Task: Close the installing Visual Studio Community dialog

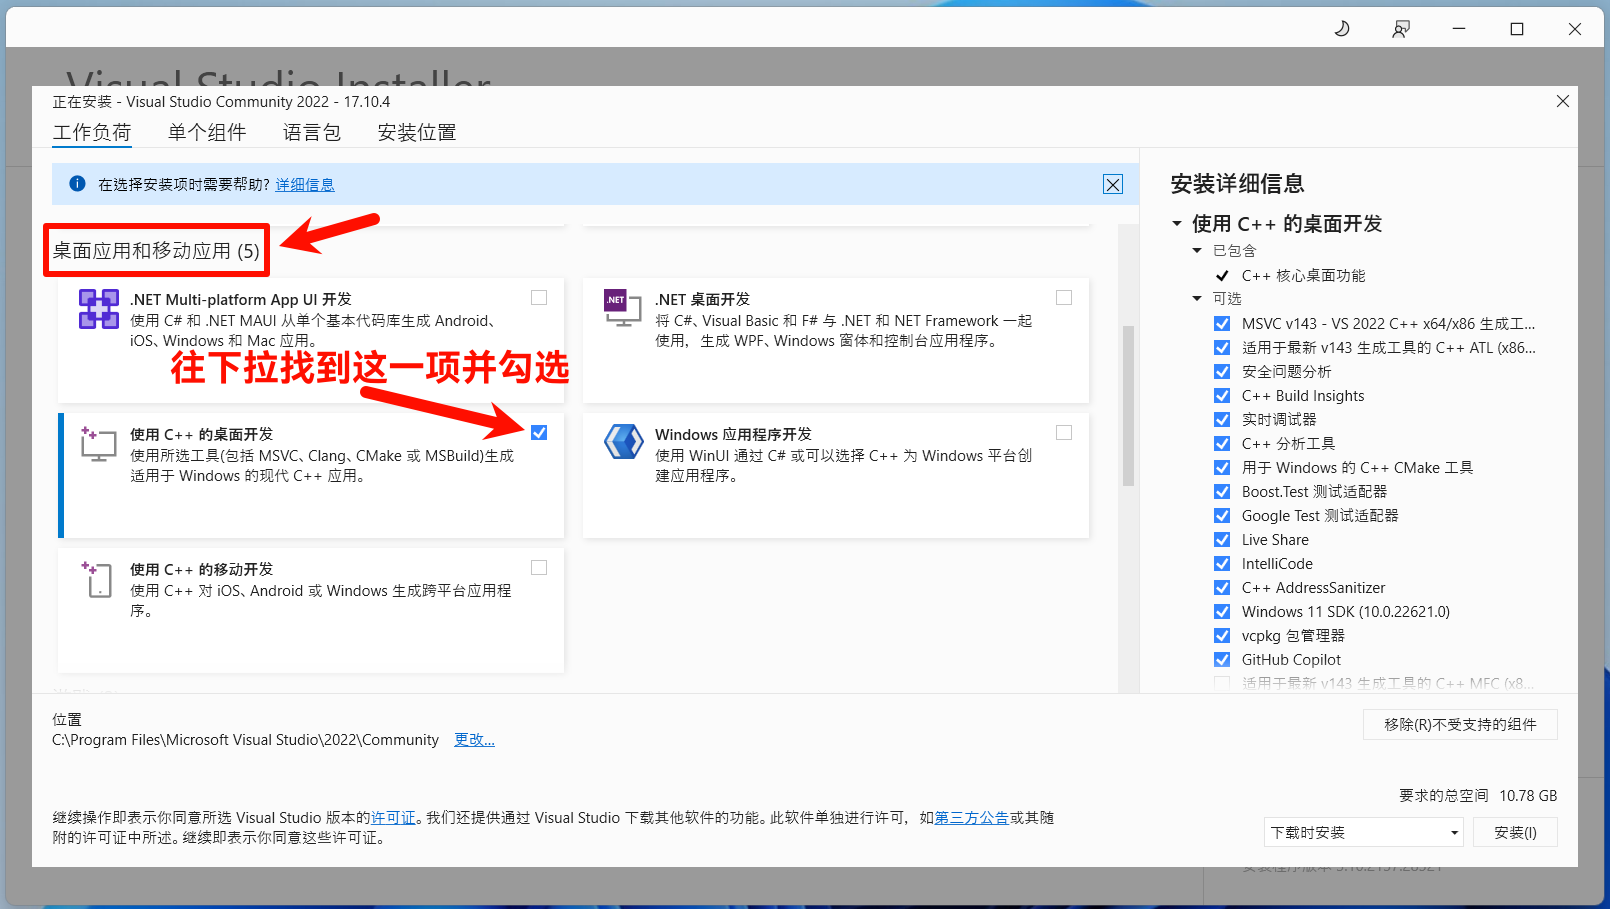Action: [1563, 101]
